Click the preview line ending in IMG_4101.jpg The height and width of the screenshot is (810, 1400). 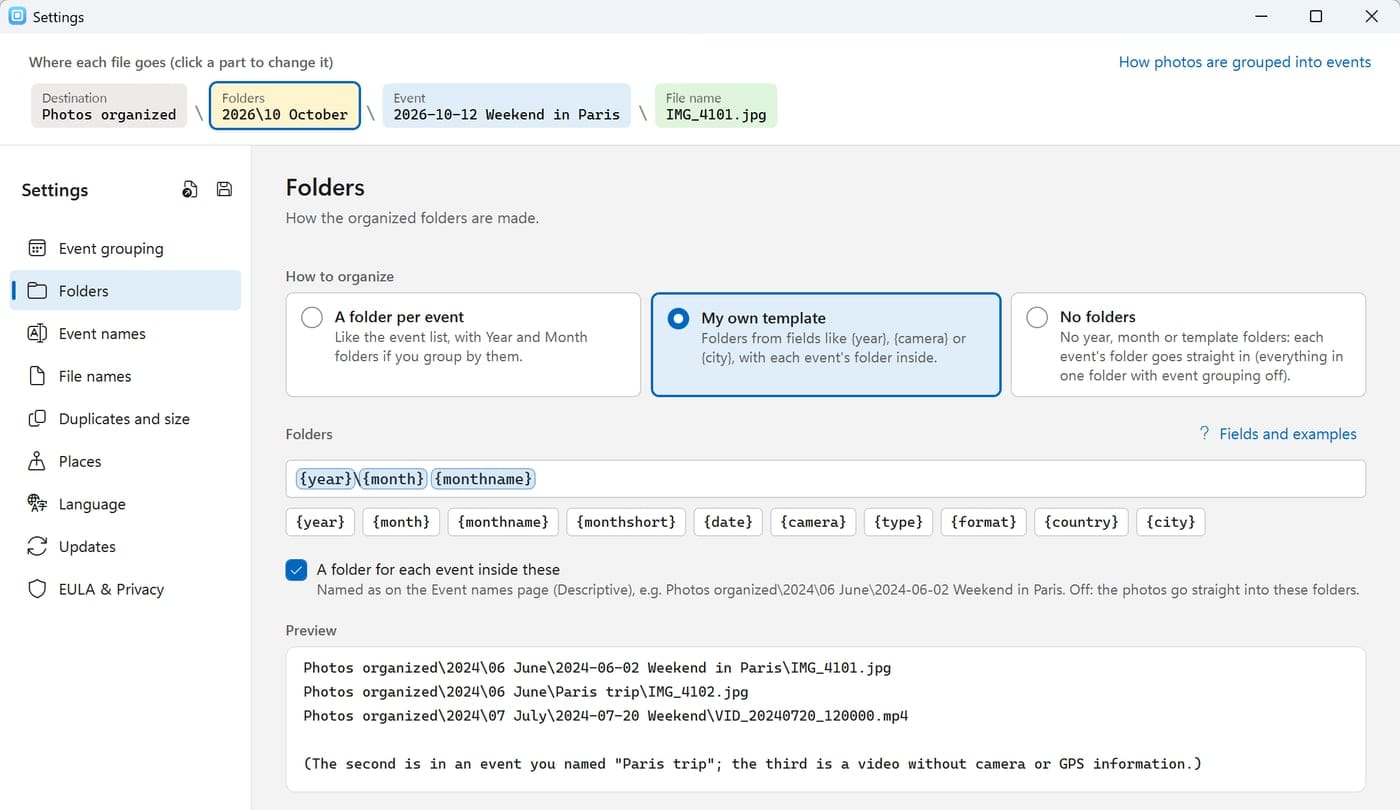(597, 668)
